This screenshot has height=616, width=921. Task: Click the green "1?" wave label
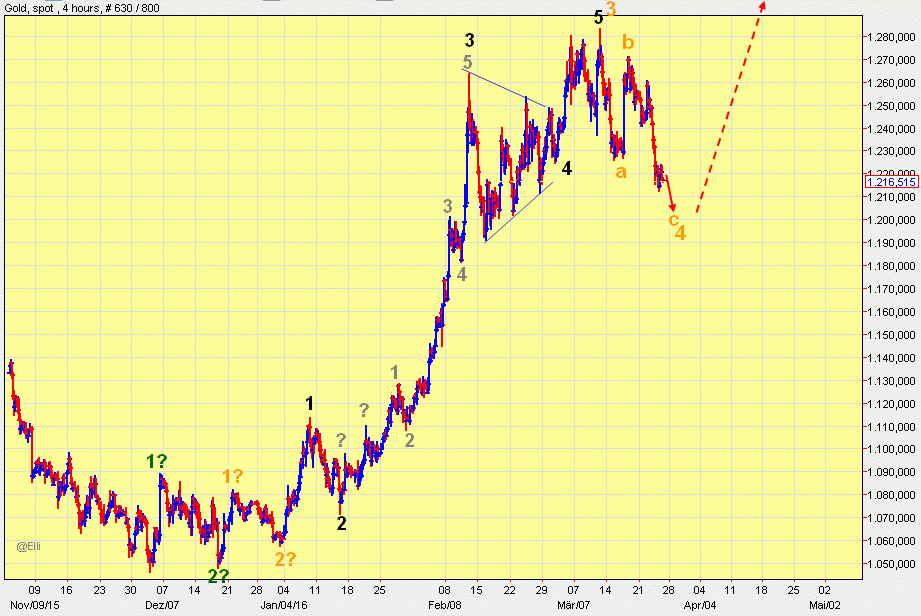pos(157,461)
